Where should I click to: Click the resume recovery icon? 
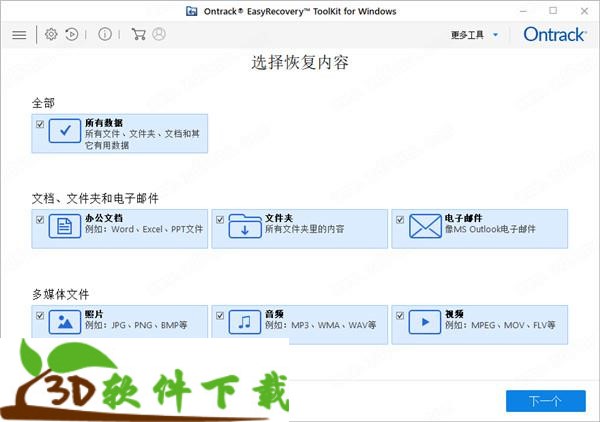click(72, 34)
